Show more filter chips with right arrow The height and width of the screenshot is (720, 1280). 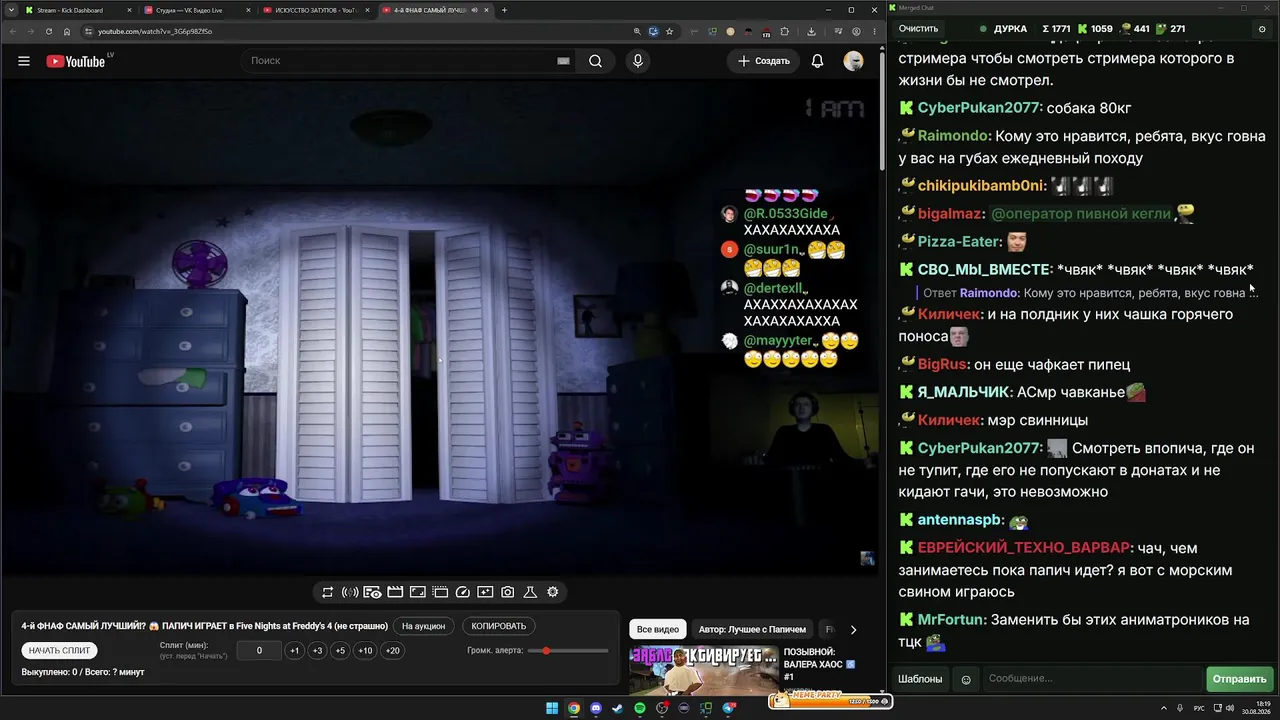(x=853, y=630)
